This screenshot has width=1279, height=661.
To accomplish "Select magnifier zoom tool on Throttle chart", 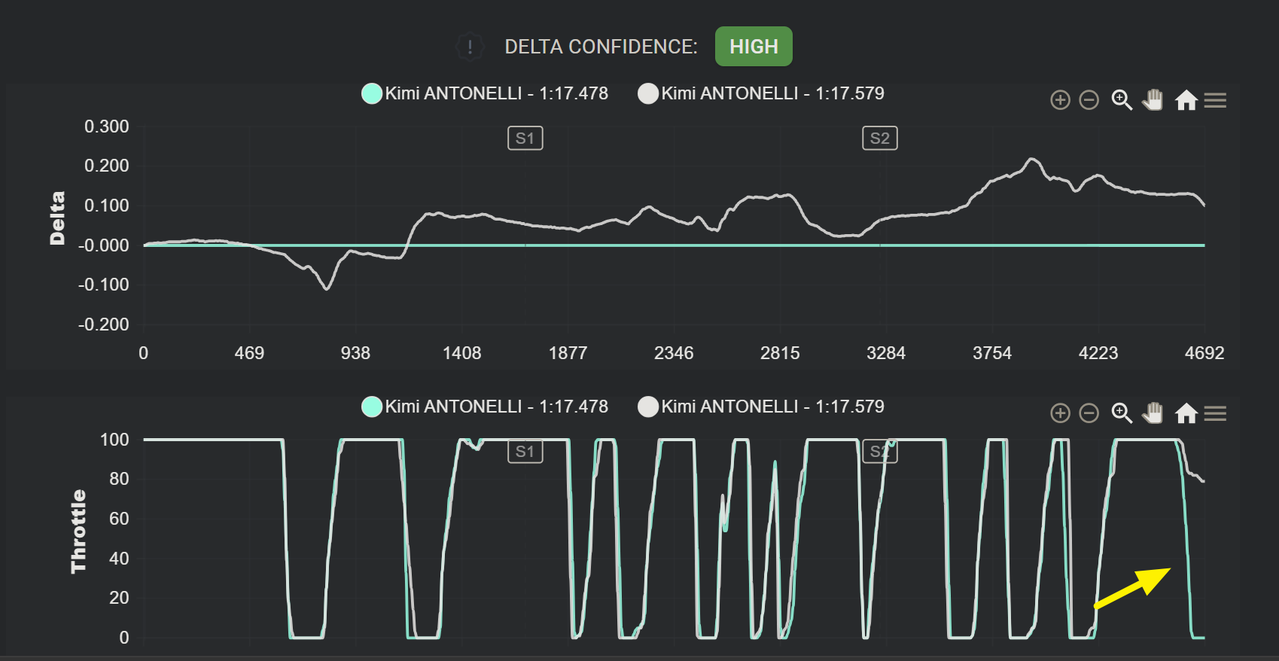I will 1121,413.
